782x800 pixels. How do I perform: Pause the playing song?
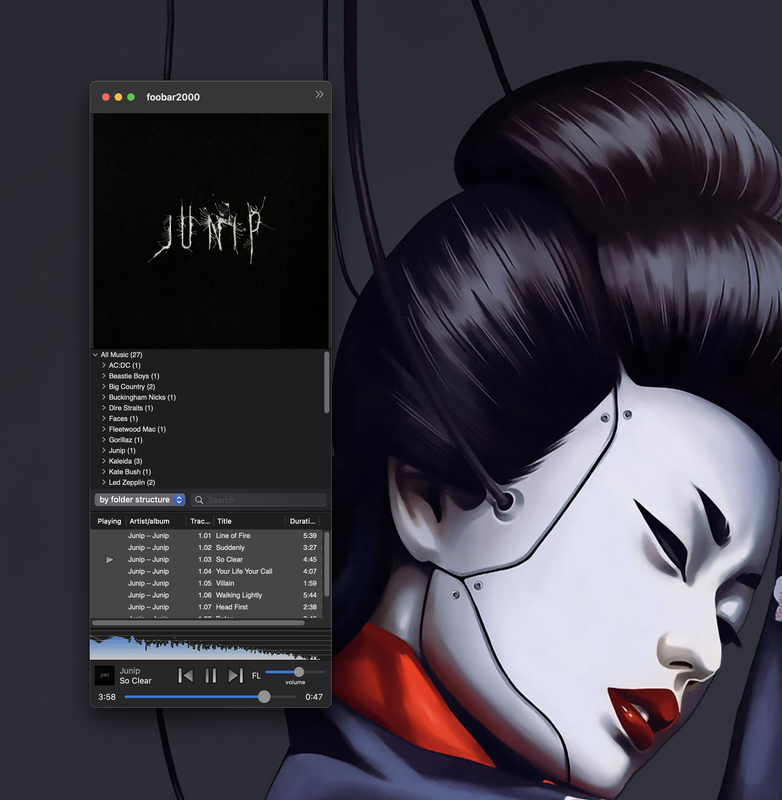coord(210,676)
